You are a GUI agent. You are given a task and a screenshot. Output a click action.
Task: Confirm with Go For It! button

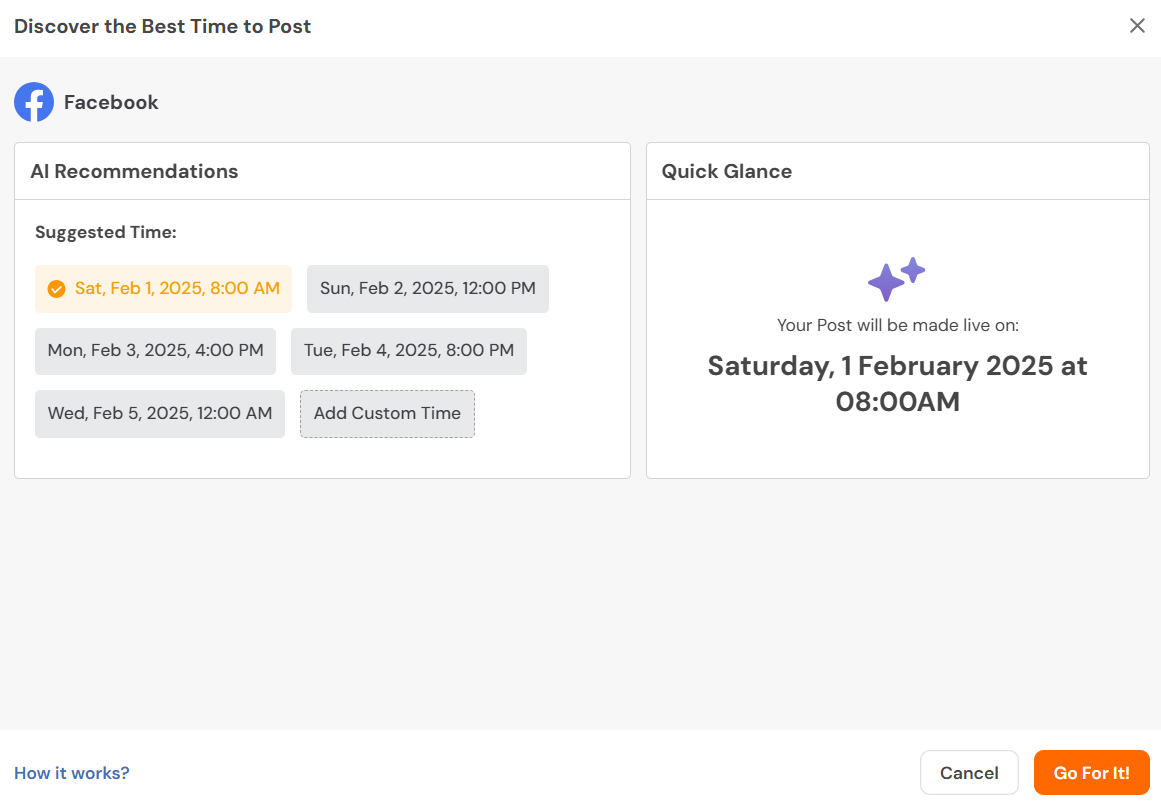coord(1091,773)
